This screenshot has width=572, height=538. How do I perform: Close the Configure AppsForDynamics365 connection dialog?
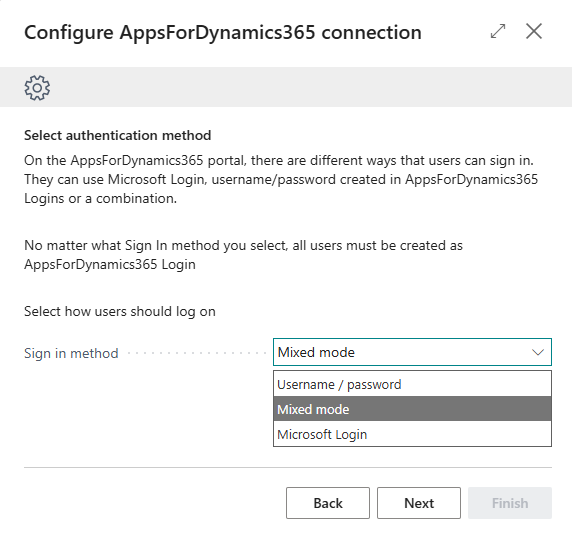click(x=534, y=31)
